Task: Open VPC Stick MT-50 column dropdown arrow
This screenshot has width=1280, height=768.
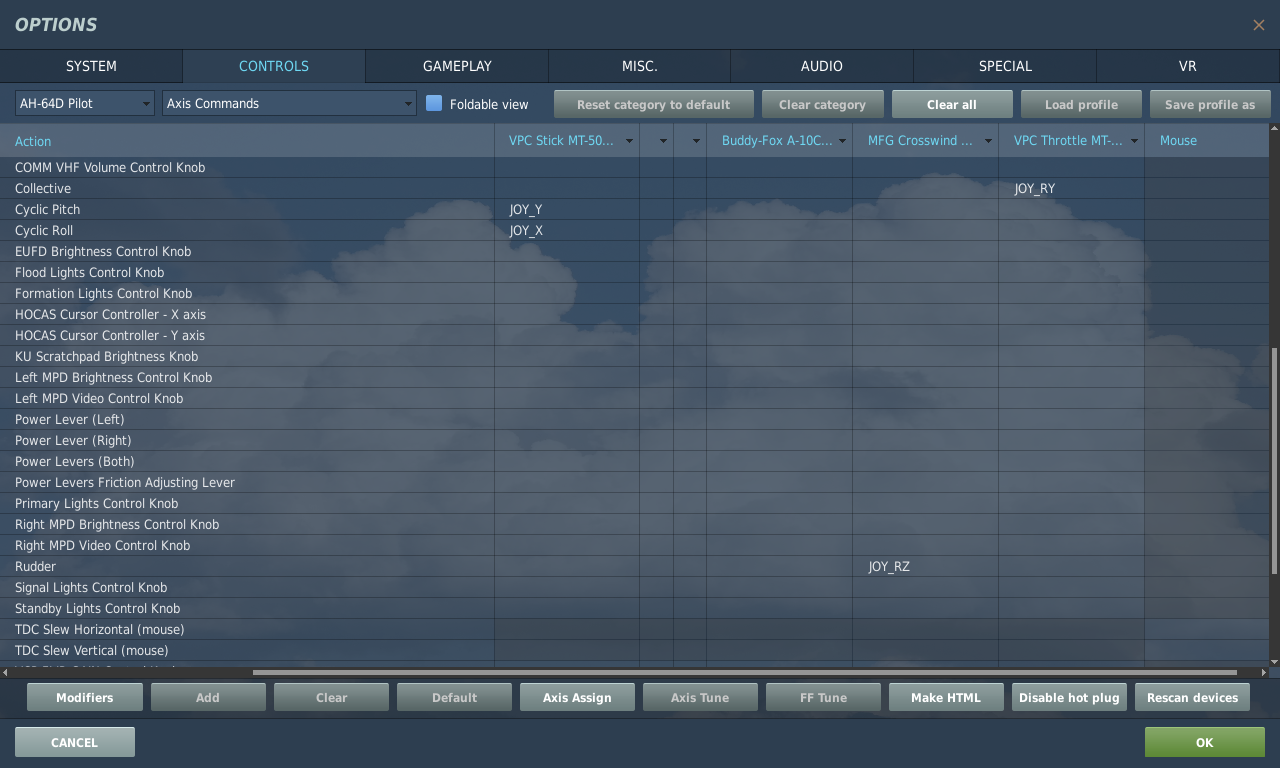Action: pos(629,141)
